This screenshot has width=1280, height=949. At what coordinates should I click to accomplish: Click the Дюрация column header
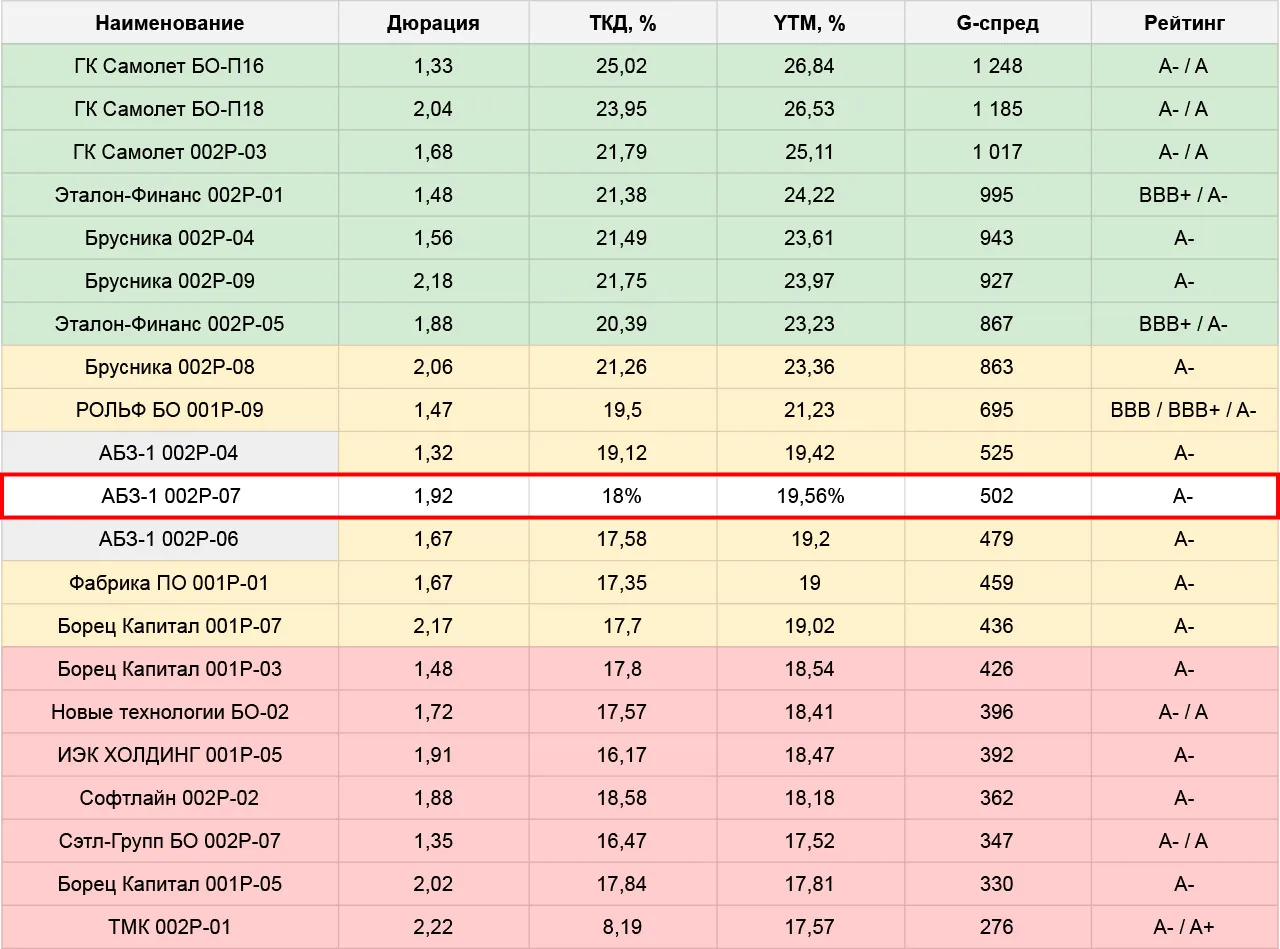pos(433,23)
